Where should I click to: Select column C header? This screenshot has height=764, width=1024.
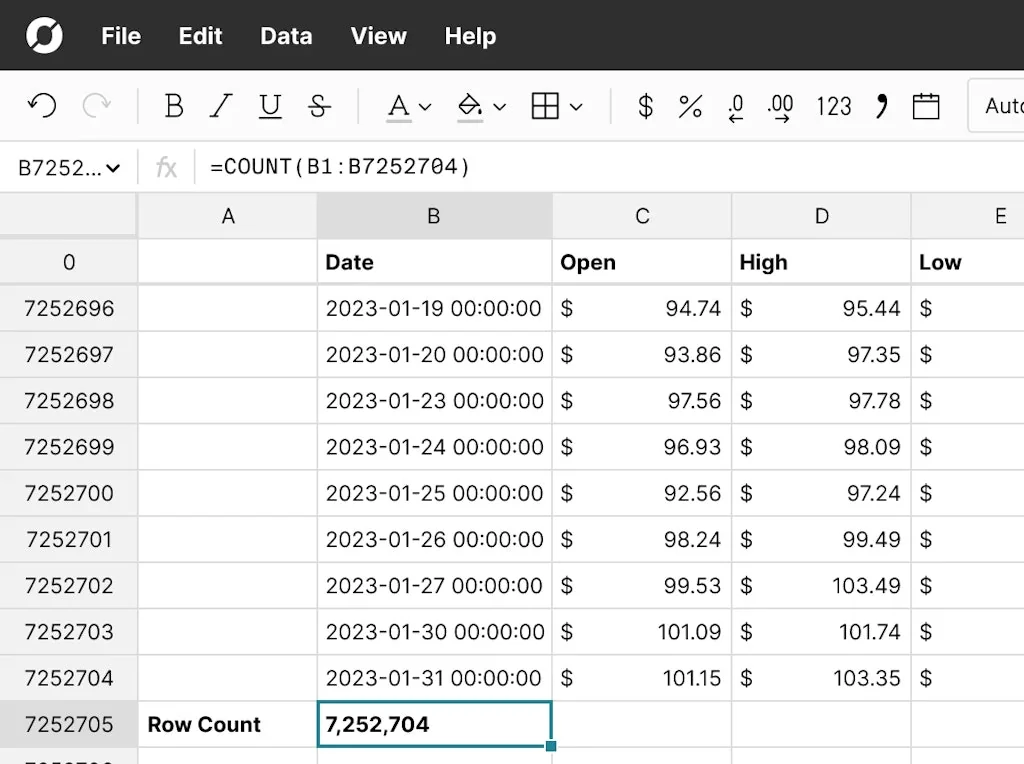[x=642, y=216]
